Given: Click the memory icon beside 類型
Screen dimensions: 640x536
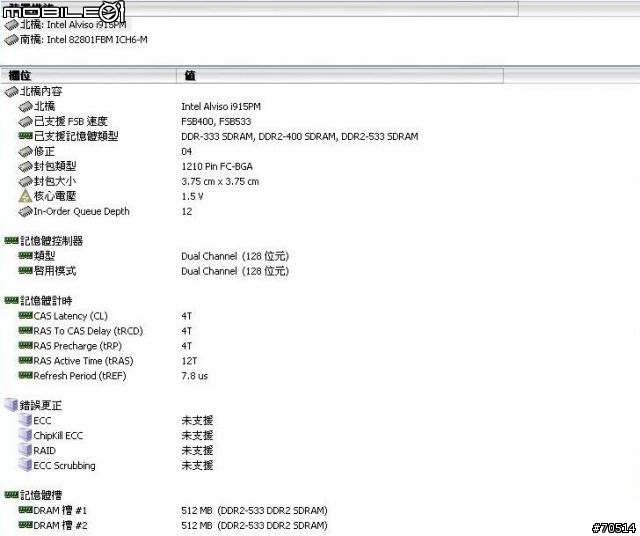Looking at the screenshot, I should tap(25, 256).
